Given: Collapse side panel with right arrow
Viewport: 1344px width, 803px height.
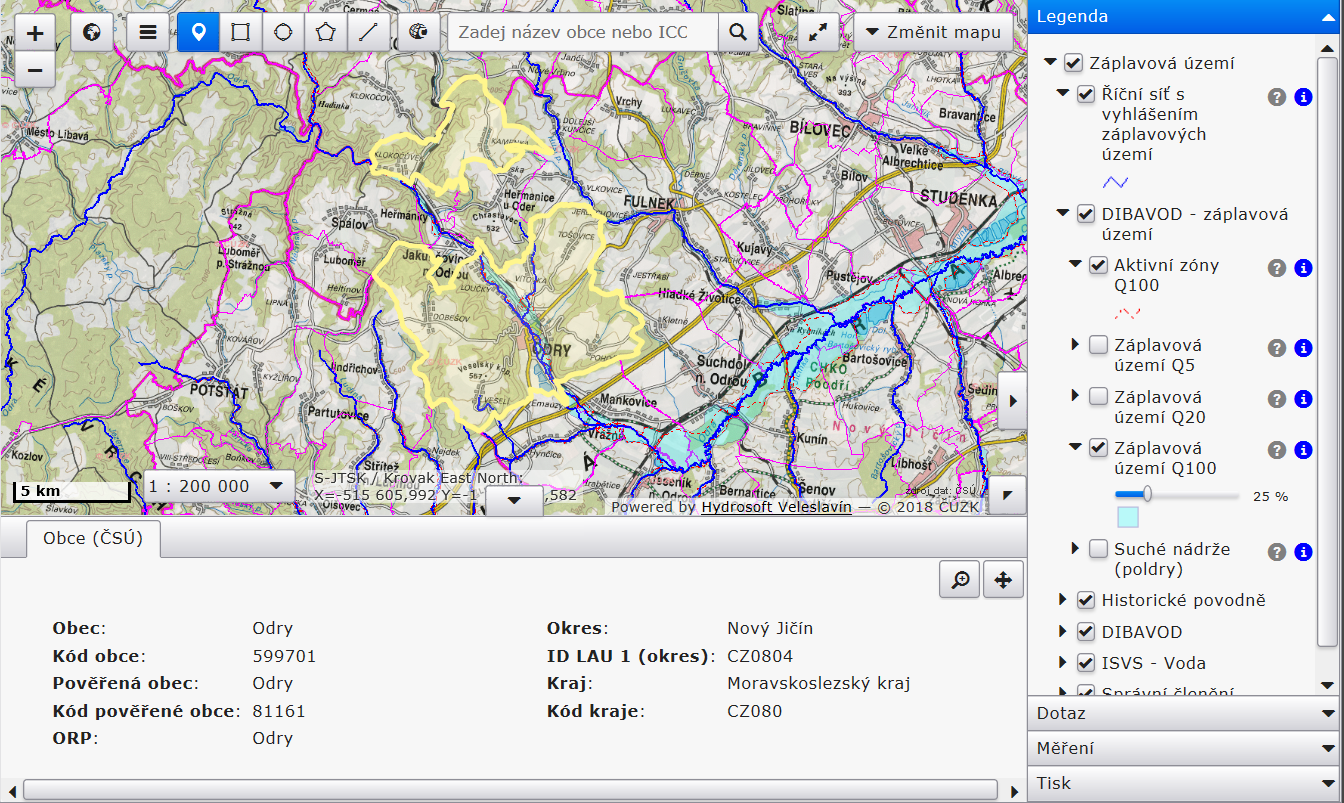Looking at the screenshot, I should (x=1012, y=400).
